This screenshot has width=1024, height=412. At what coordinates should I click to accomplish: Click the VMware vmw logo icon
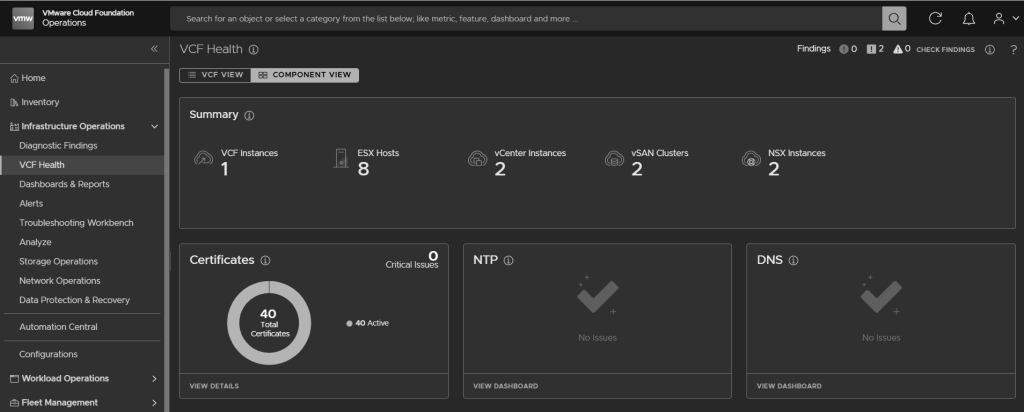[x=23, y=18]
